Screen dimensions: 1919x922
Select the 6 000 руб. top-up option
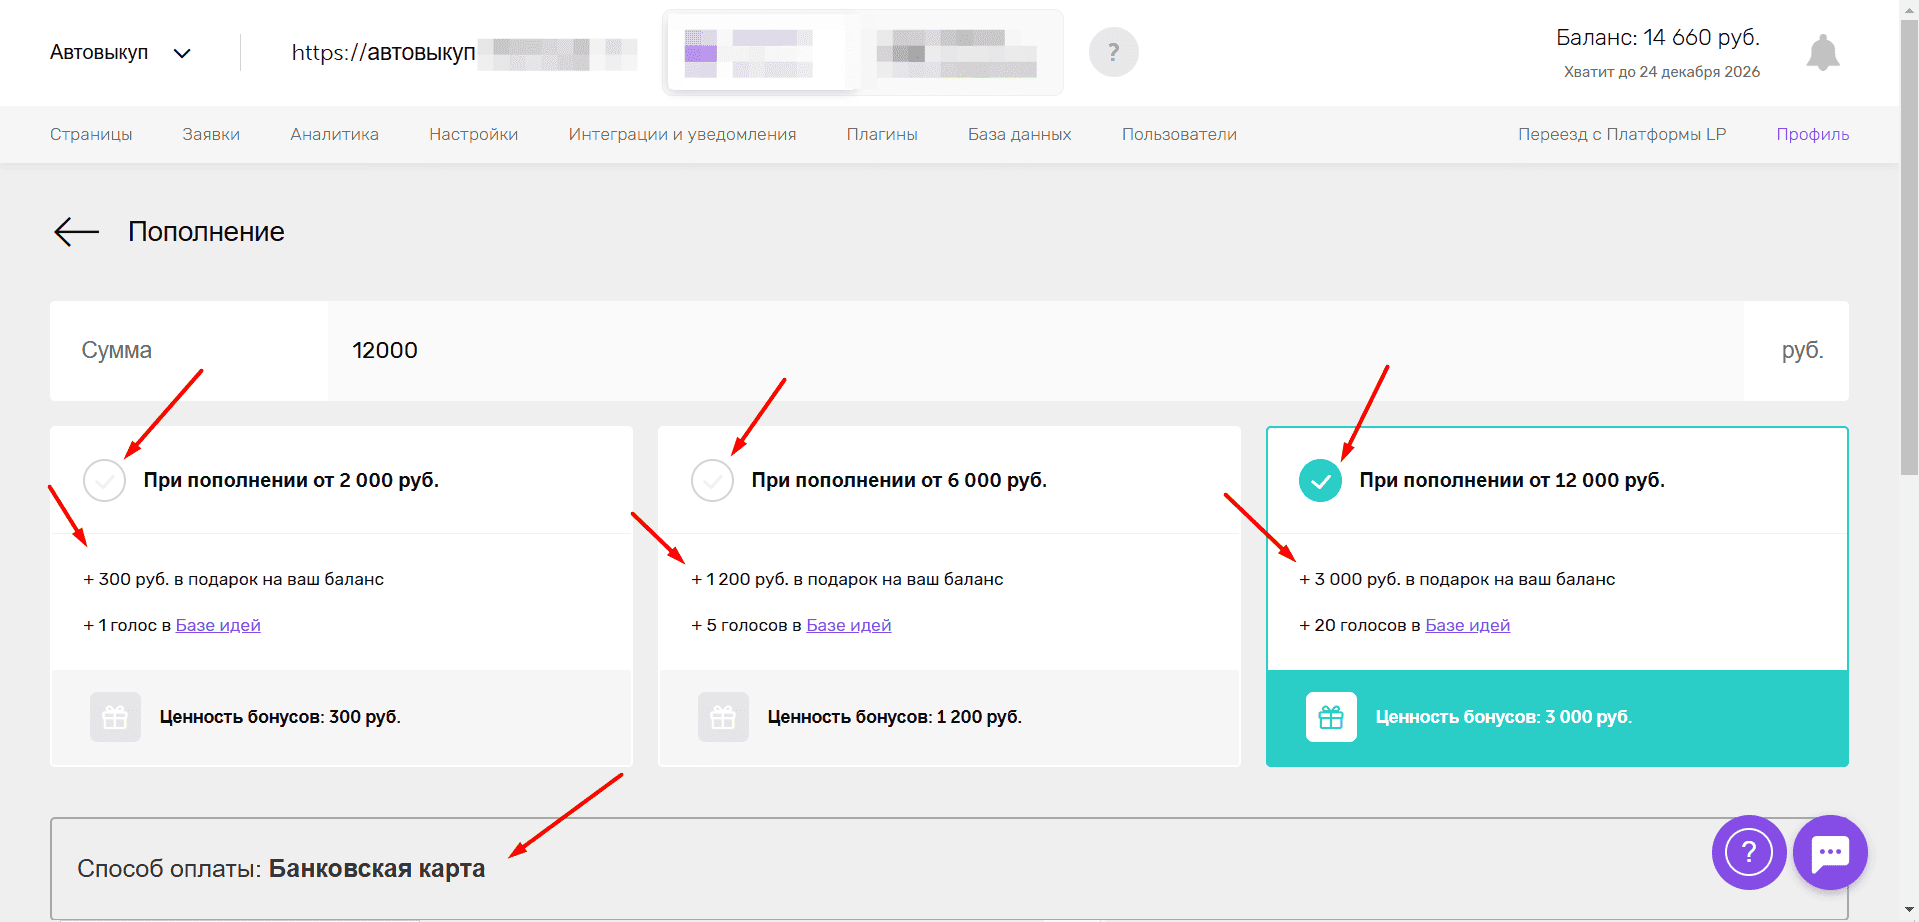[x=712, y=481]
